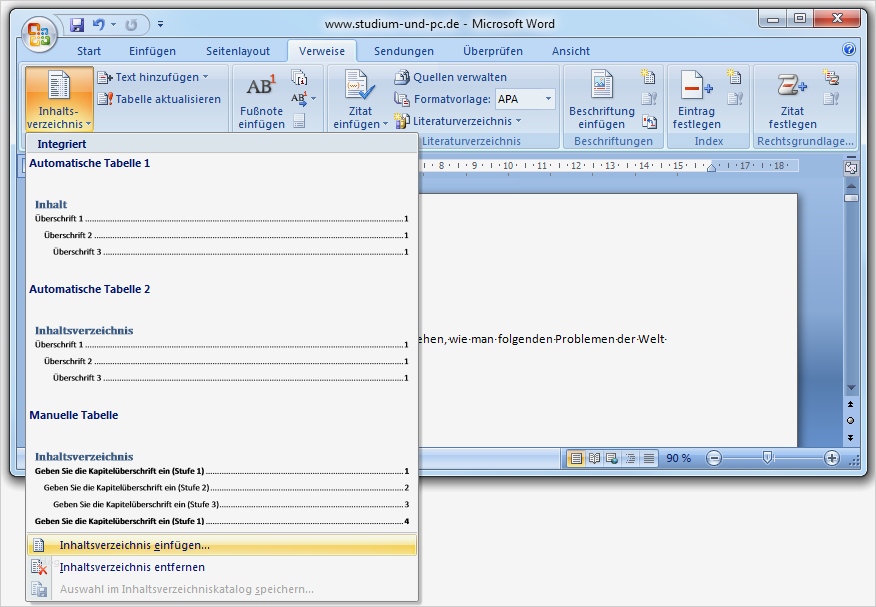Viewport: 876px width, 607px height.
Task: Click the Abbildungsverzeichnis einfügen icon
Action: 646,76
